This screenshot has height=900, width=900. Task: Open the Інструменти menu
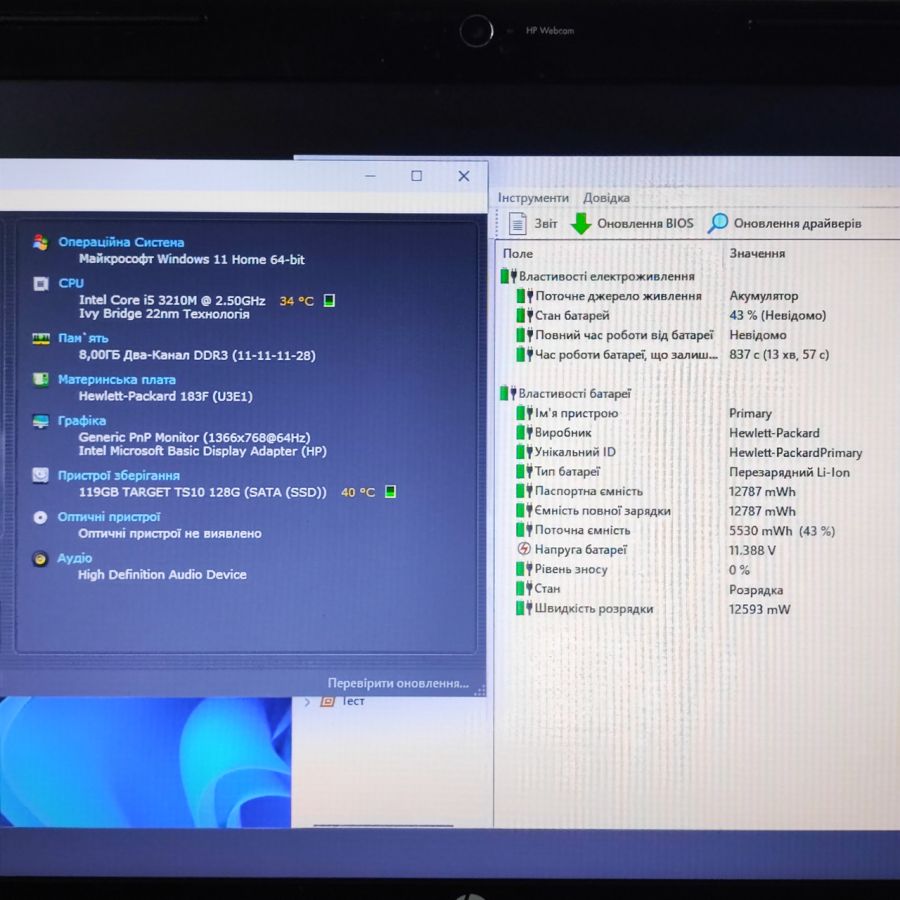tap(533, 197)
